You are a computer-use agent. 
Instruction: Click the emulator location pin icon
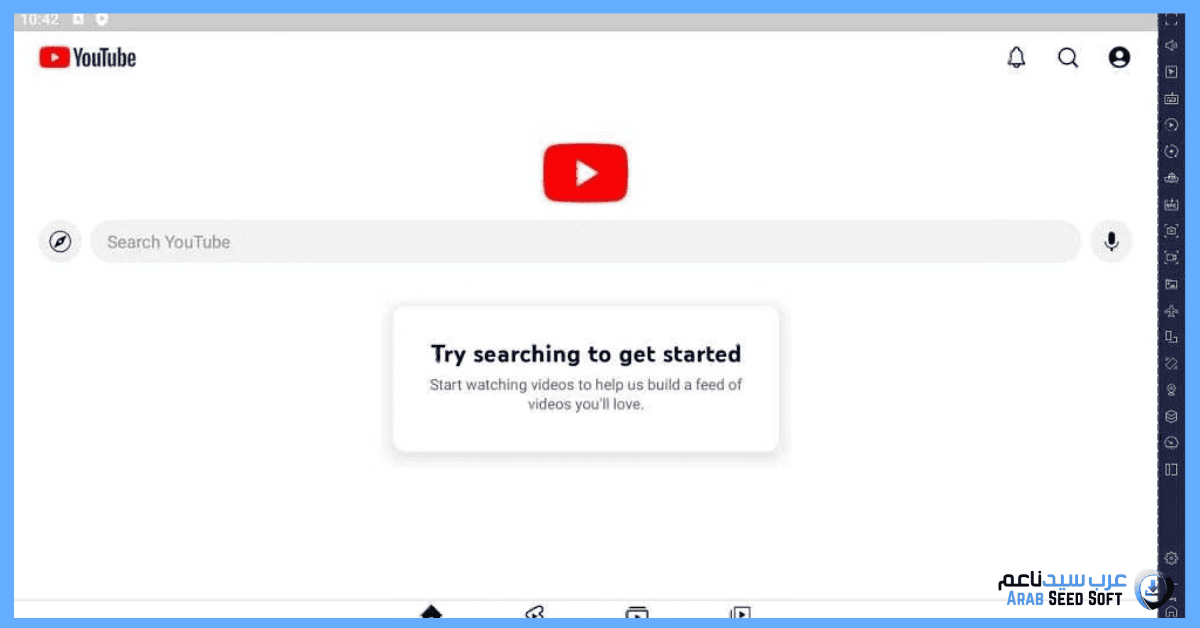(x=1171, y=390)
